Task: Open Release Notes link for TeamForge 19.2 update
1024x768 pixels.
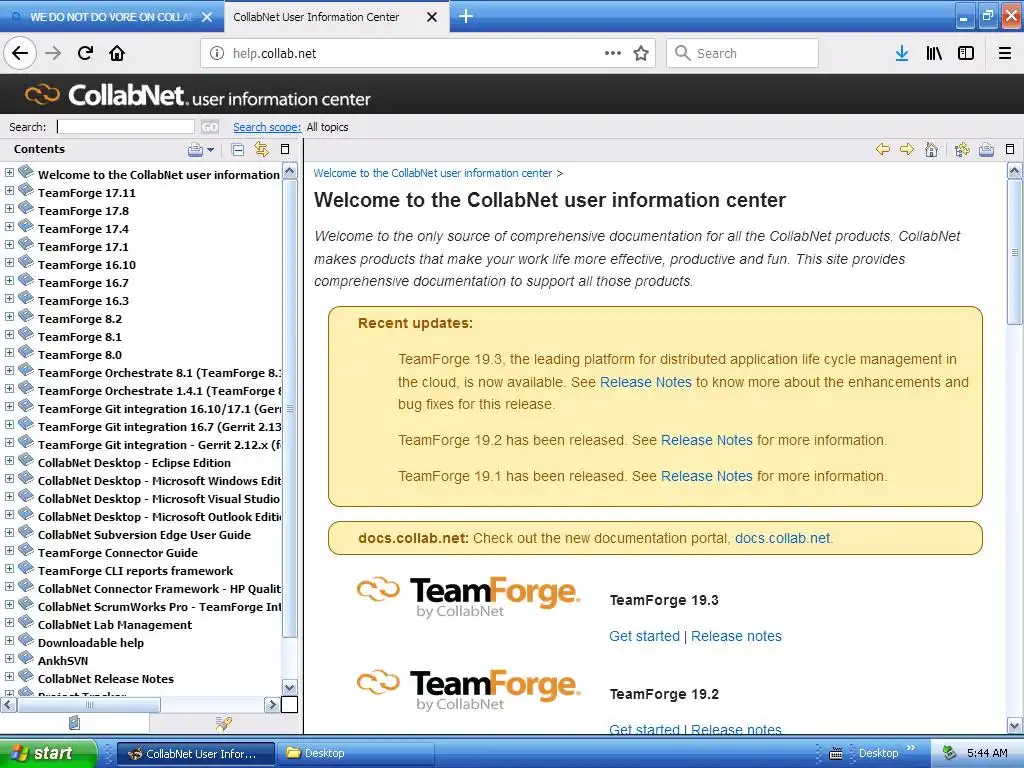Action: pyautogui.click(x=707, y=440)
